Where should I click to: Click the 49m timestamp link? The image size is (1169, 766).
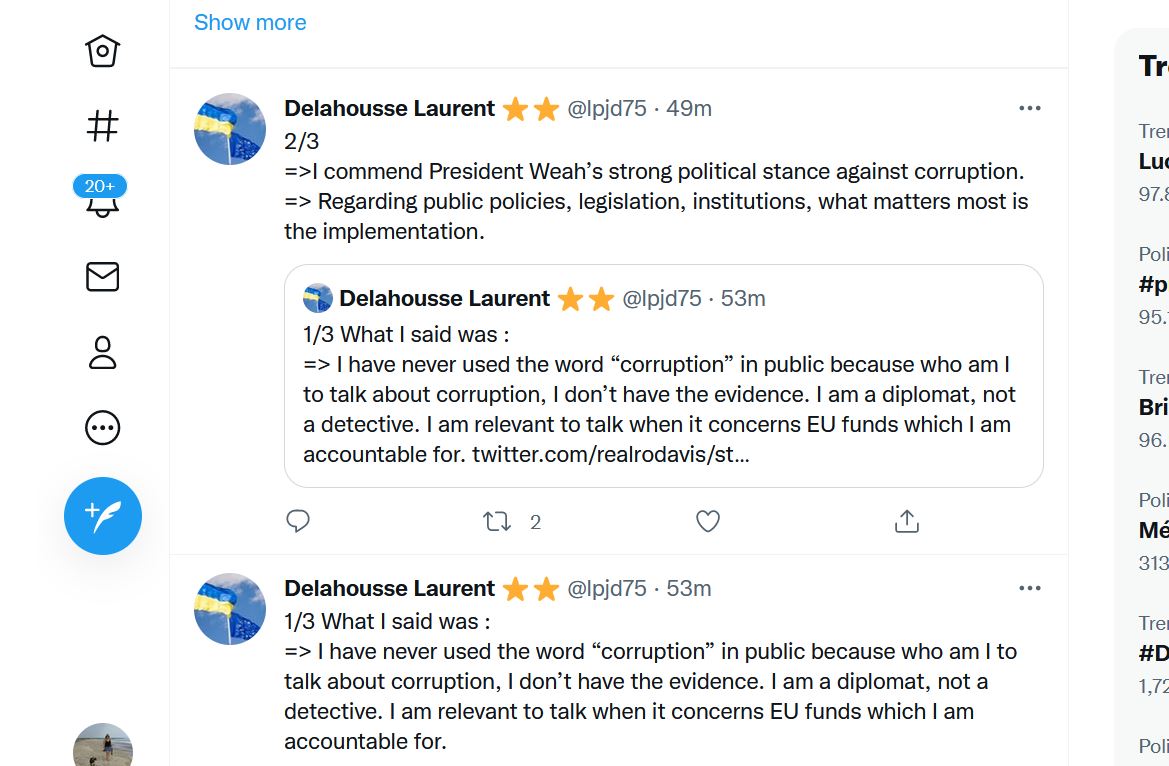click(x=689, y=108)
